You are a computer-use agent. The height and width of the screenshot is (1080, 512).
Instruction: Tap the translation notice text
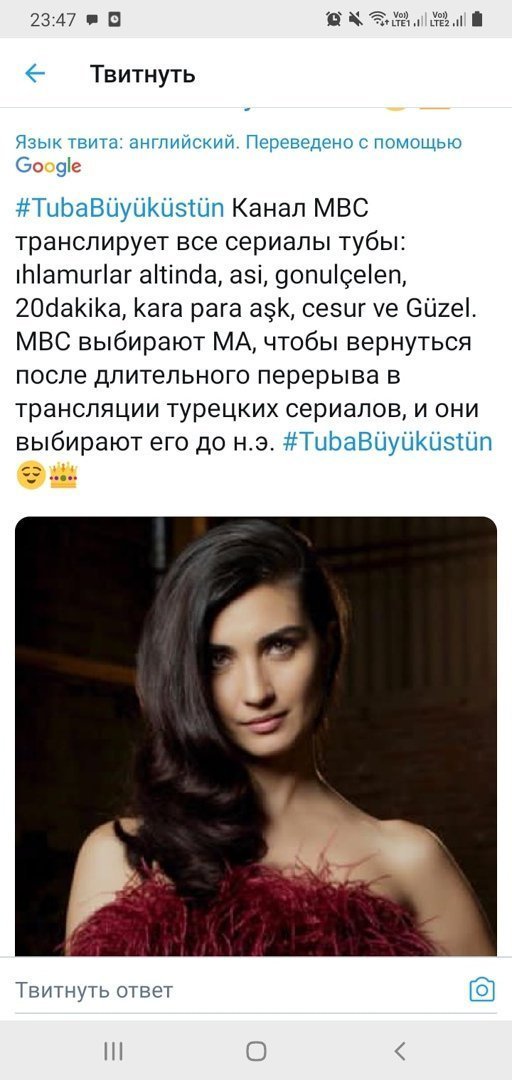click(238, 143)
